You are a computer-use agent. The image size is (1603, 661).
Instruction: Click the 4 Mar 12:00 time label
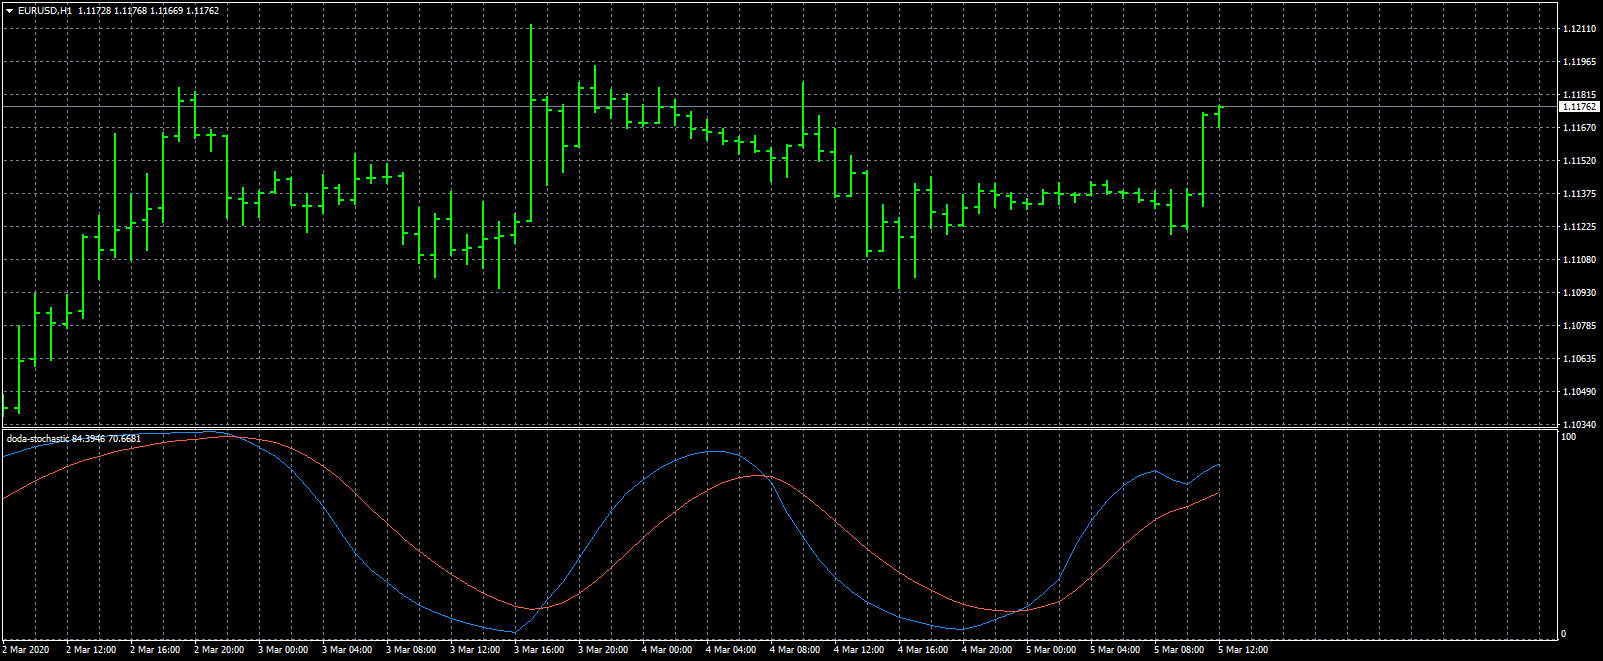pyautogui.click(x=859, y=650)
